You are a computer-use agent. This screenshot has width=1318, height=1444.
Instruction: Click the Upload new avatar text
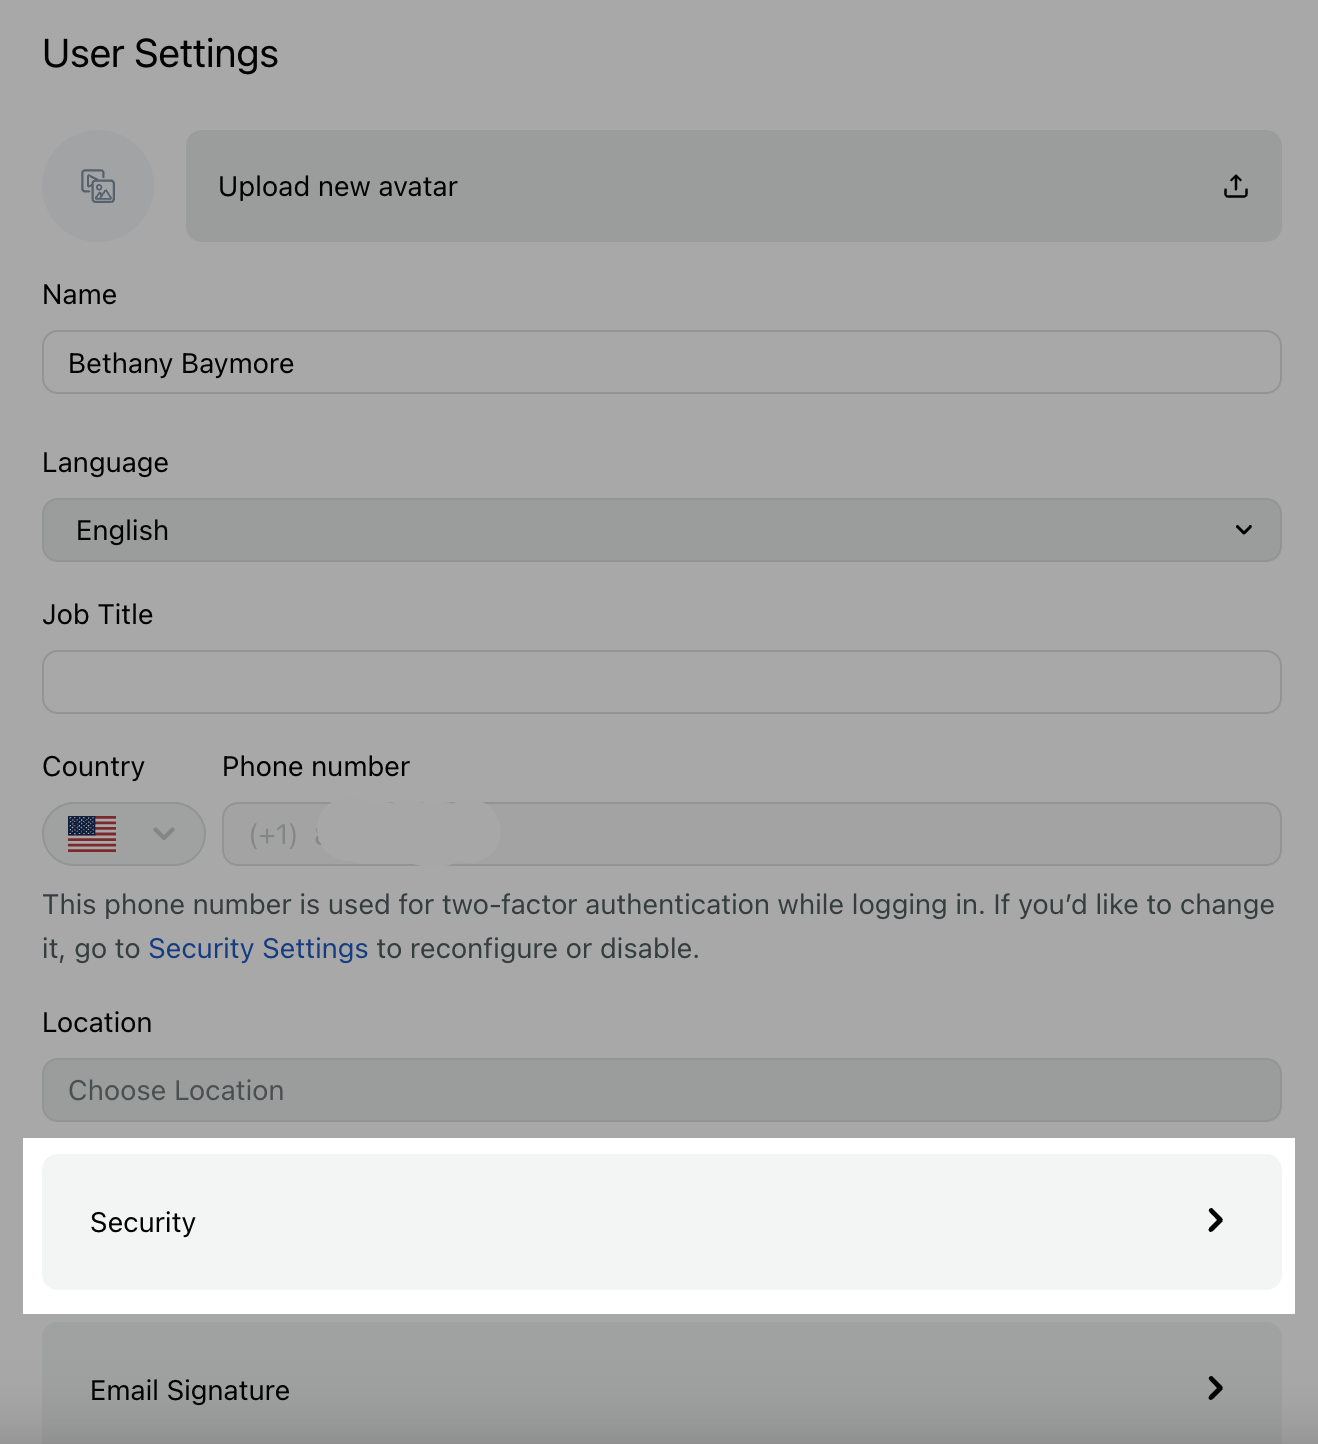[338, 187]
